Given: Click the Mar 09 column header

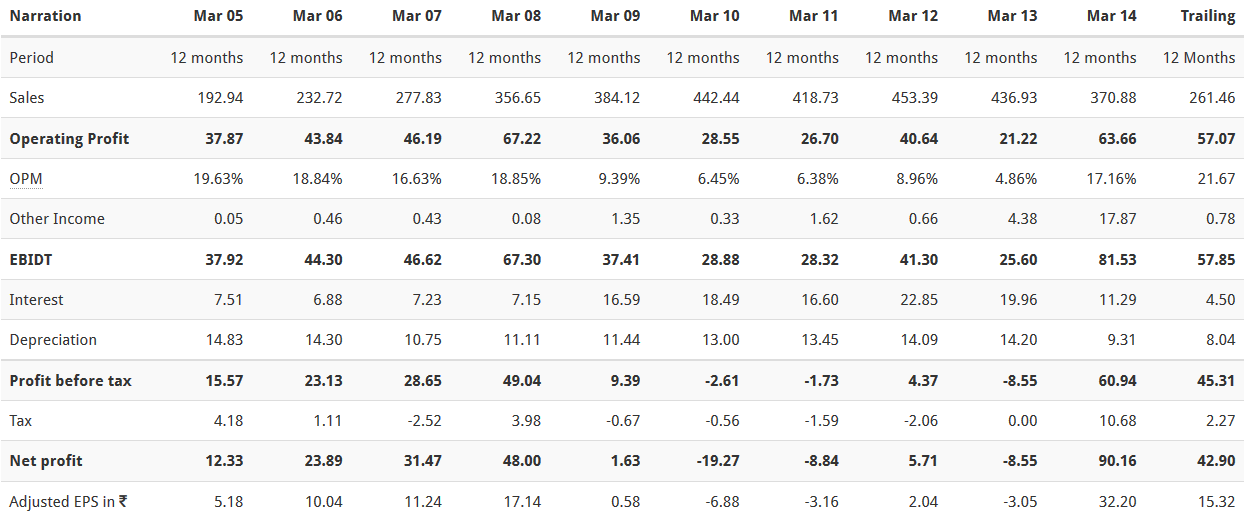Looking at the screenshot, I should (616, 16).
